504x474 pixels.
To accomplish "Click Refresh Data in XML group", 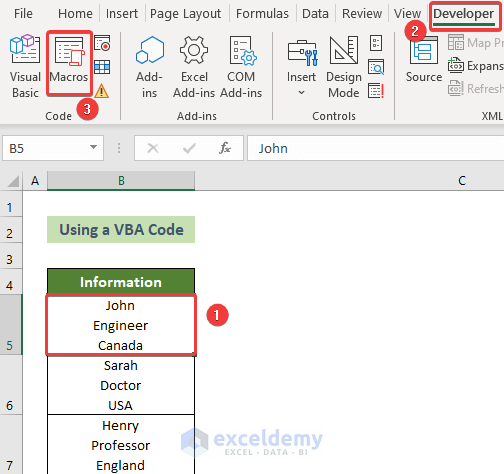I will [476, 88].
